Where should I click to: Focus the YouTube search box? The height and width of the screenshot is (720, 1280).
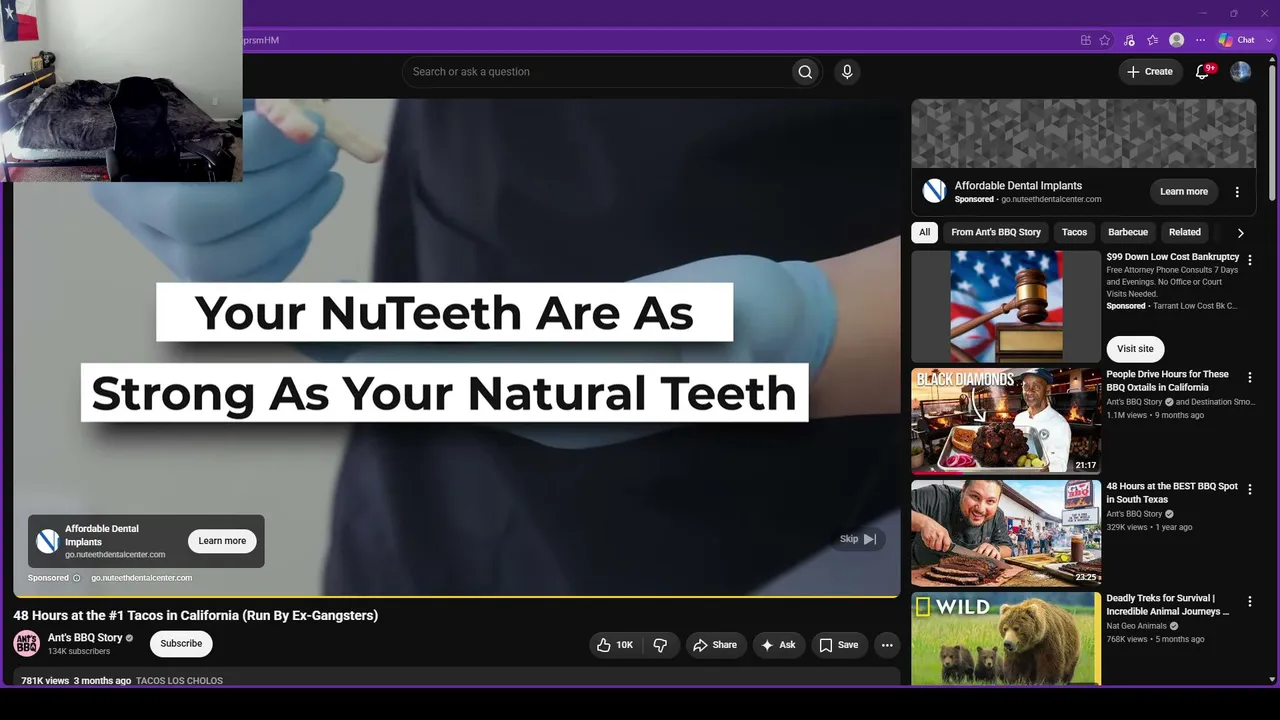[x=596, y=72]
